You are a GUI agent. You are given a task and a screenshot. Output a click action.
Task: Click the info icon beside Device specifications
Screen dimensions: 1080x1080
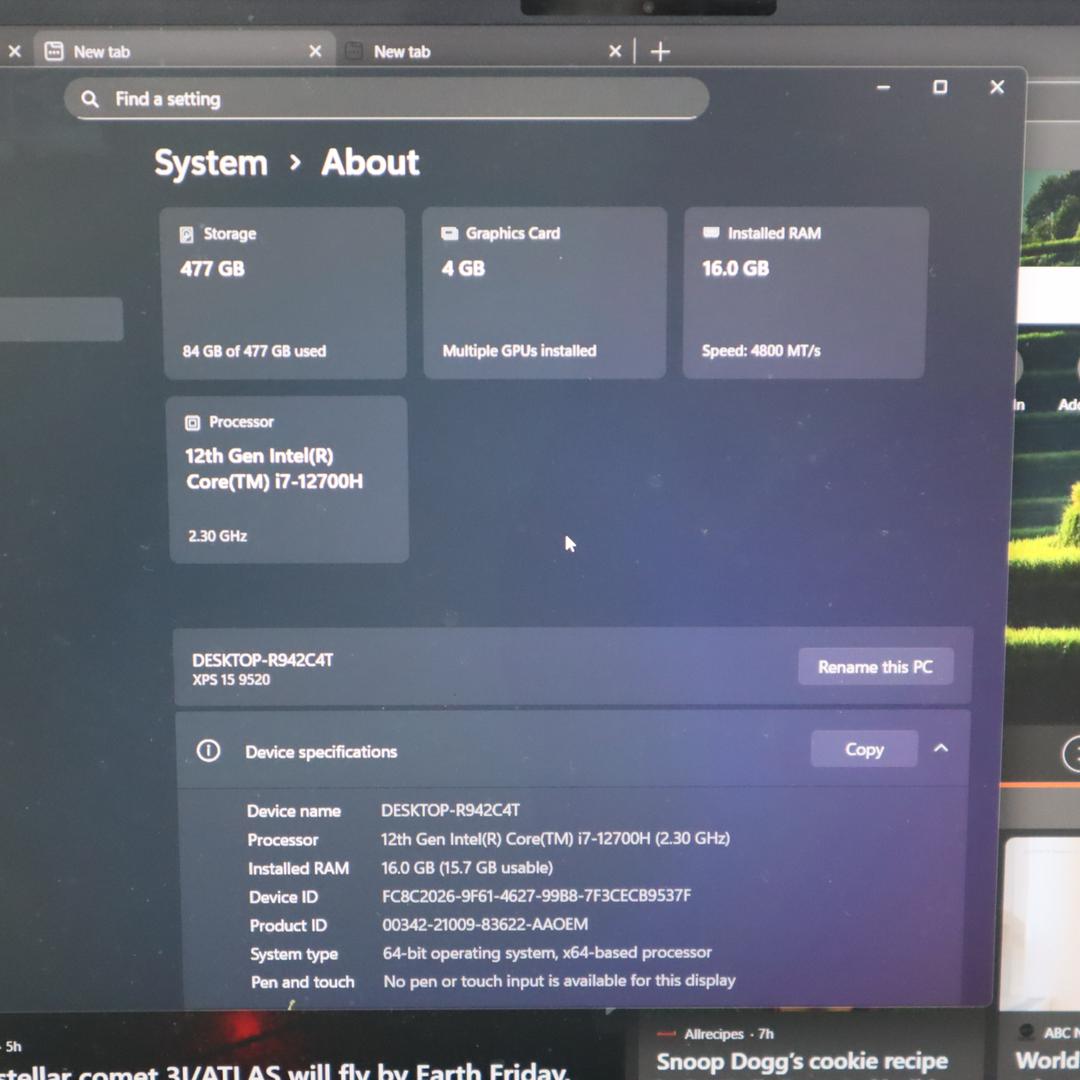click(x=208, y=751)
